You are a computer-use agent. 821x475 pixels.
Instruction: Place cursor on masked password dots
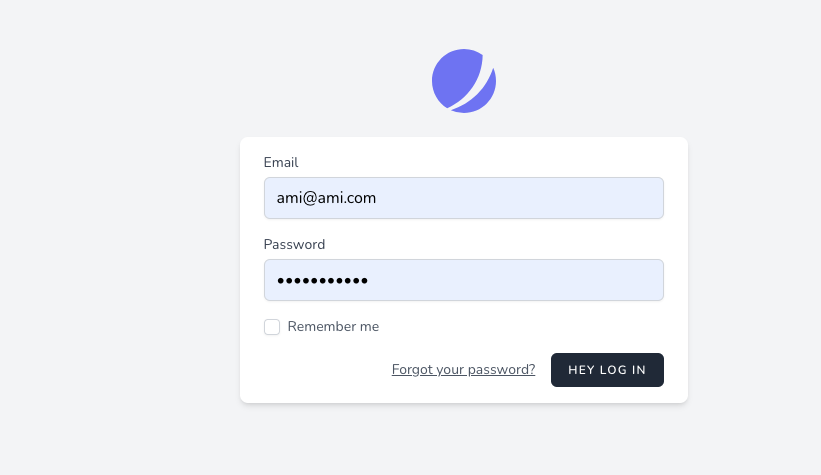[323, 281]
